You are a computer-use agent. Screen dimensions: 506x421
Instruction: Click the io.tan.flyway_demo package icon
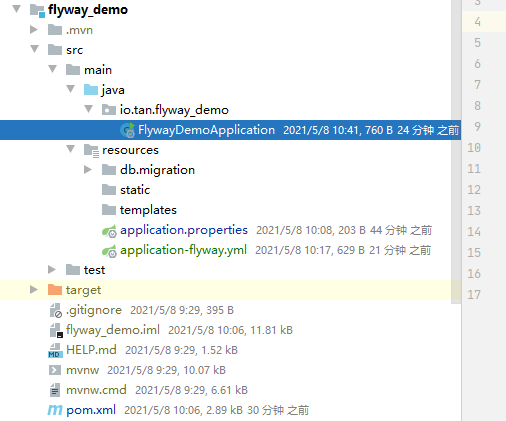click(109, 110)
